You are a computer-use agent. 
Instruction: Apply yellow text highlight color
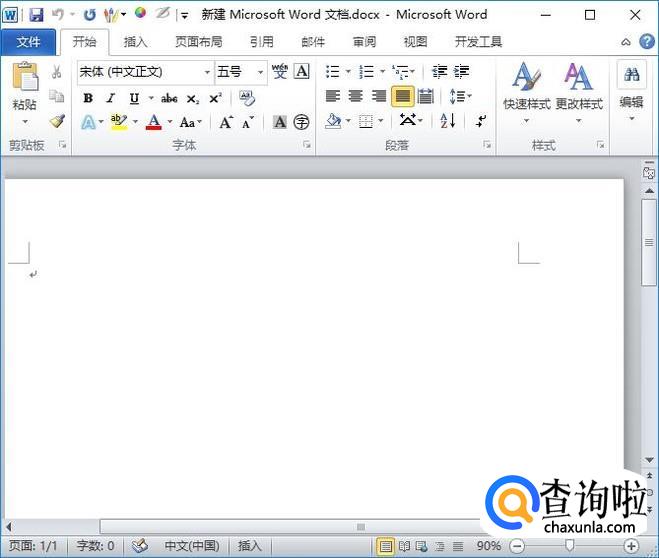[119, 122]
